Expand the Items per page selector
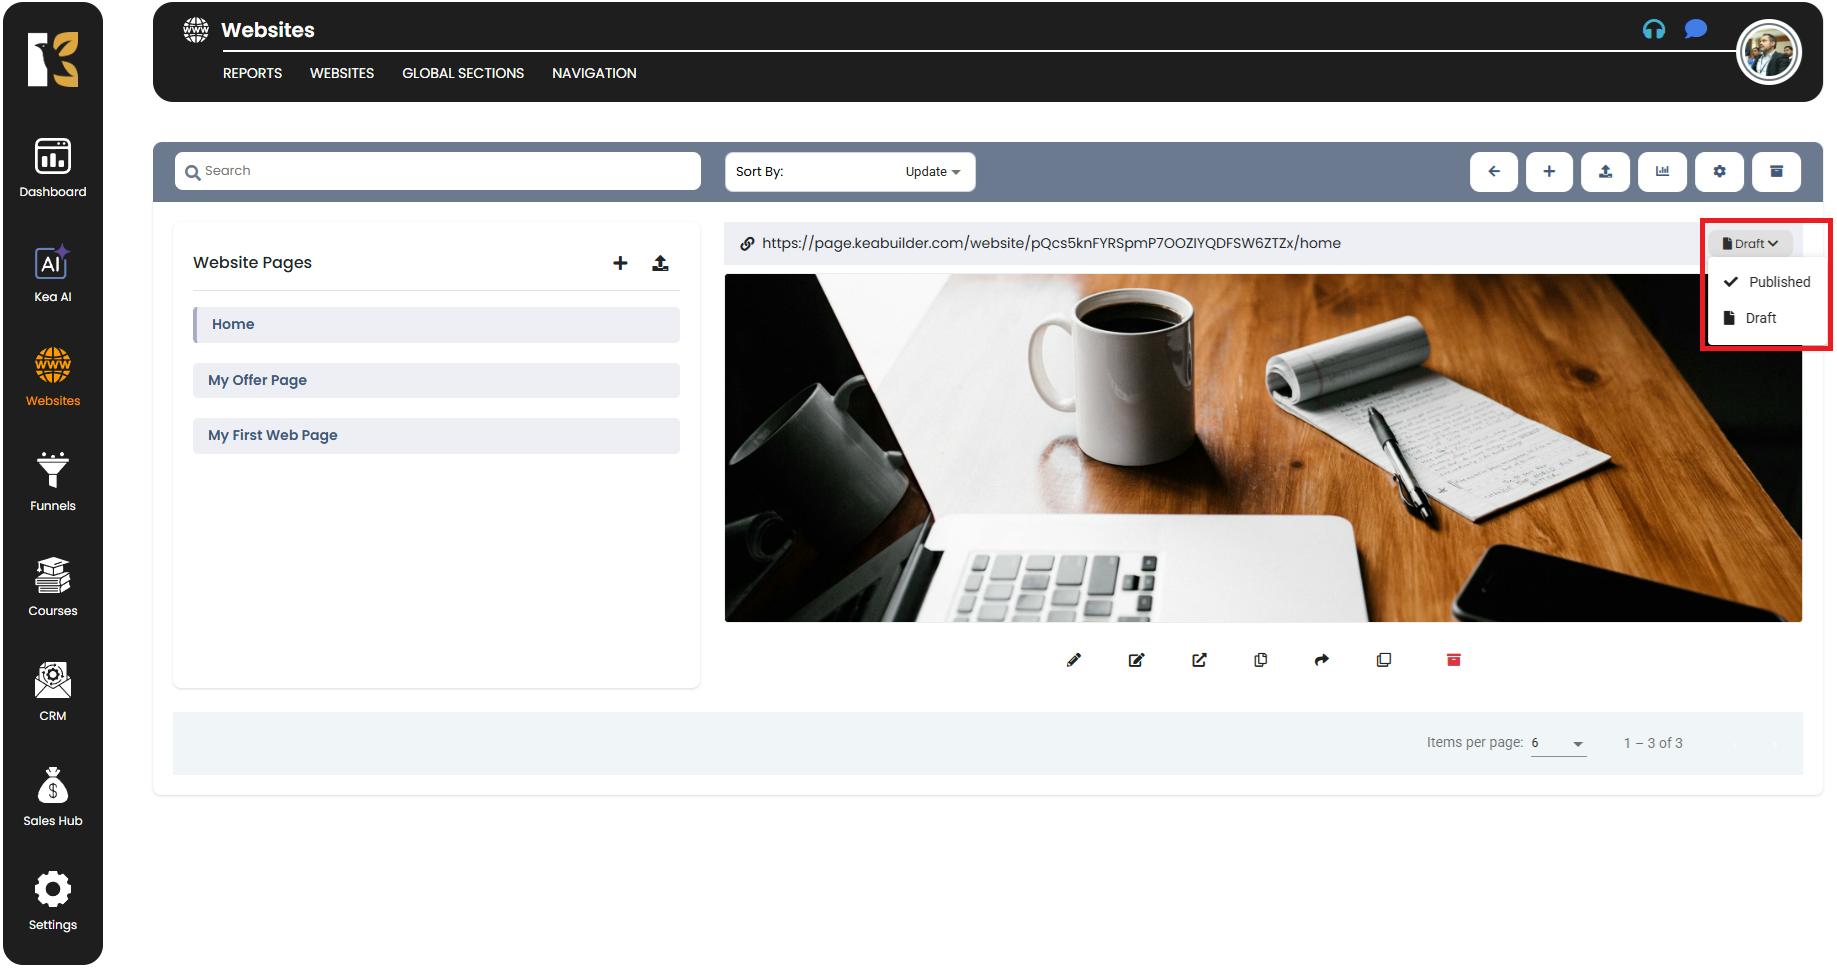The image size is (1837, 970). 1558,743
